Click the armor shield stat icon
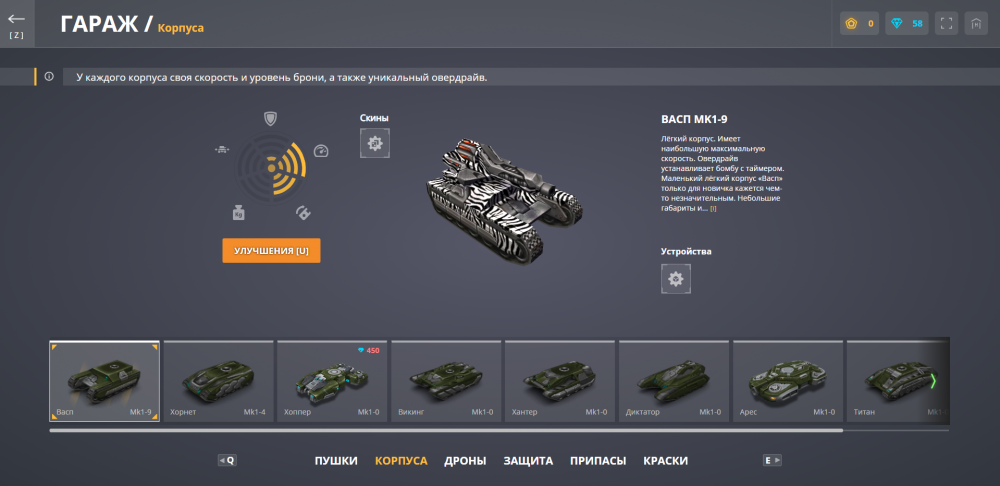Viewport: 1000px width, 486px height. [271, 119]
